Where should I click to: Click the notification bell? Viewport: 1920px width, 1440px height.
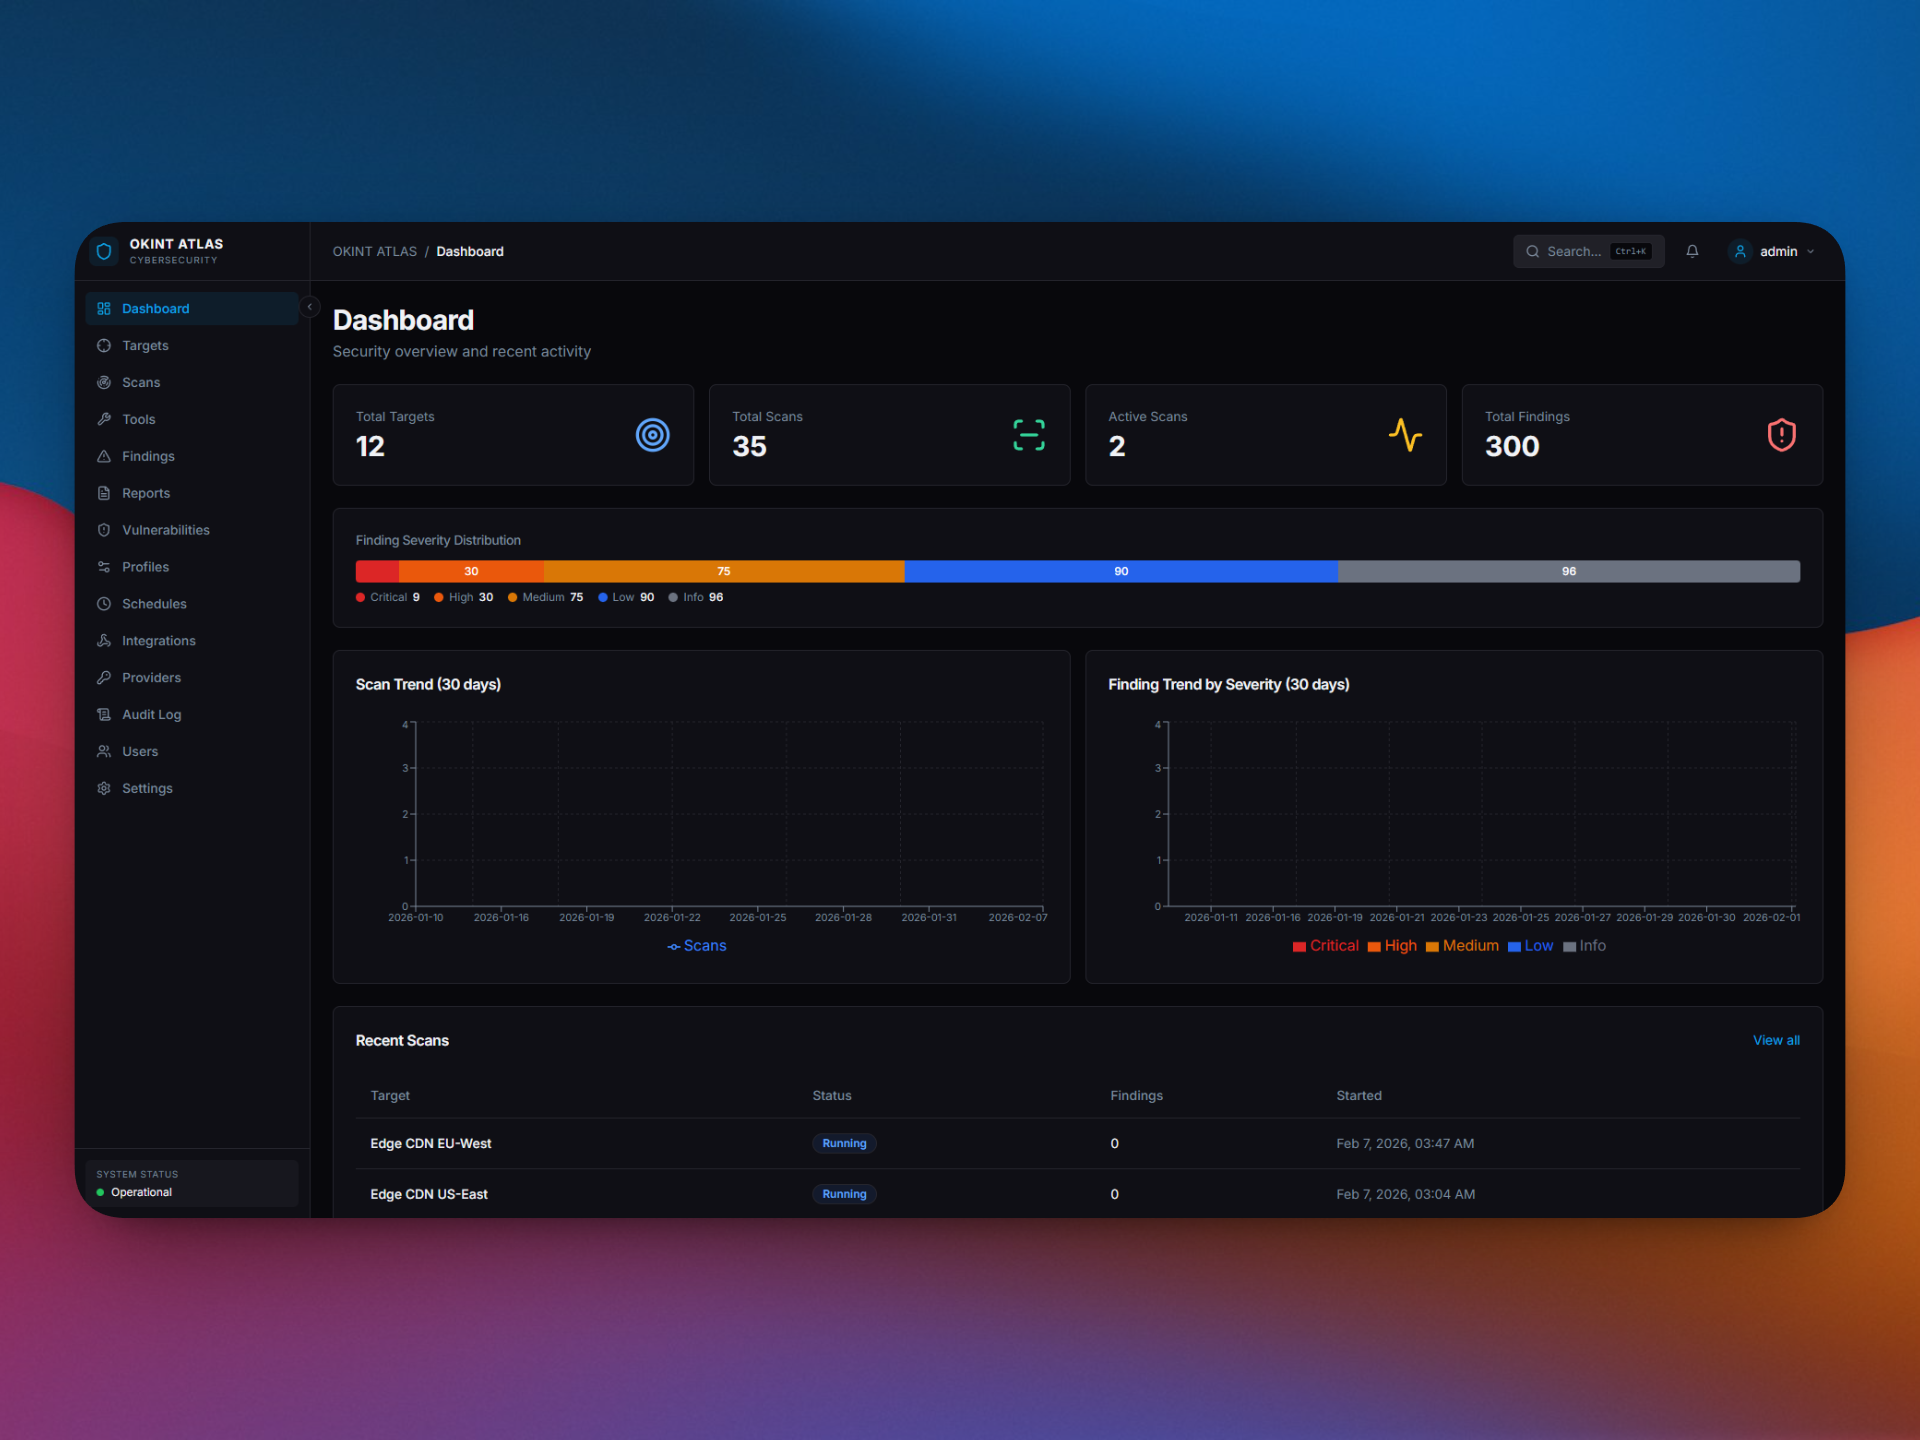click(x=1693, y=251)
